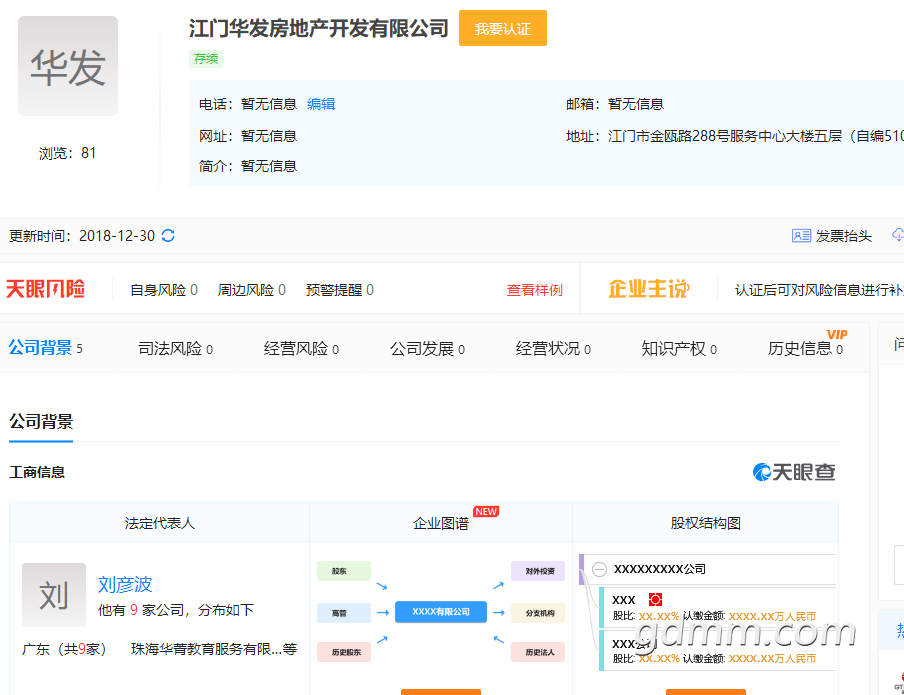
Task: Click the 编辑 link next to phone
Action: click(321, 104)
